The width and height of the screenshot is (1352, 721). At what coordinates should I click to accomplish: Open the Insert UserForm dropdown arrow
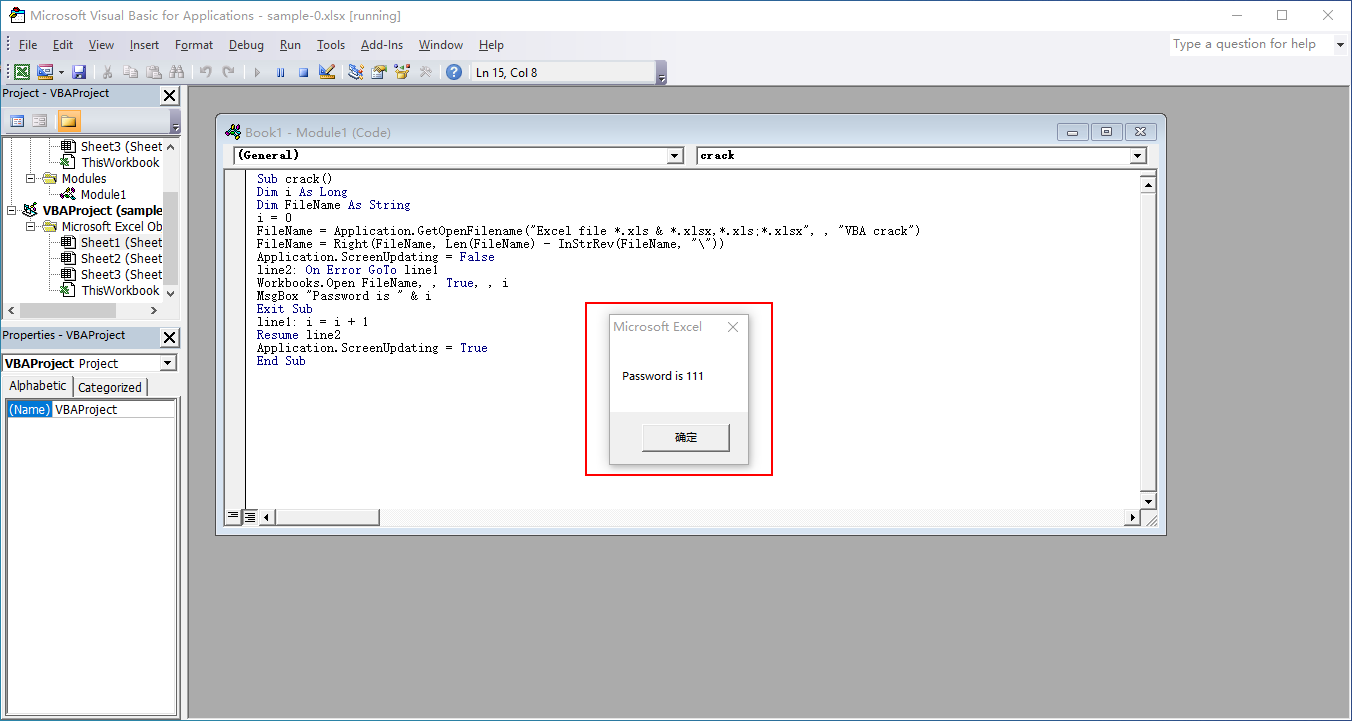[x=61, y=72]
